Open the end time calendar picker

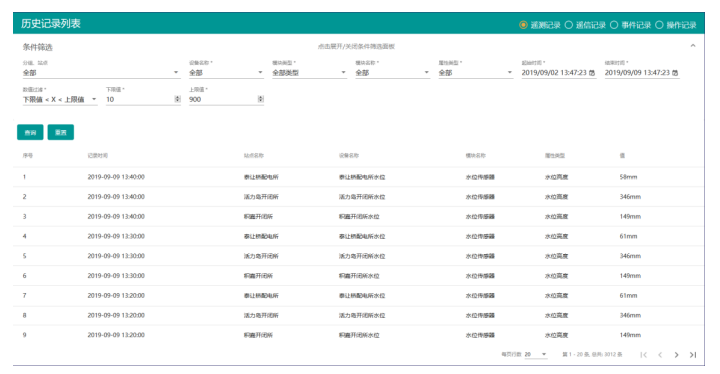[675, 73]
